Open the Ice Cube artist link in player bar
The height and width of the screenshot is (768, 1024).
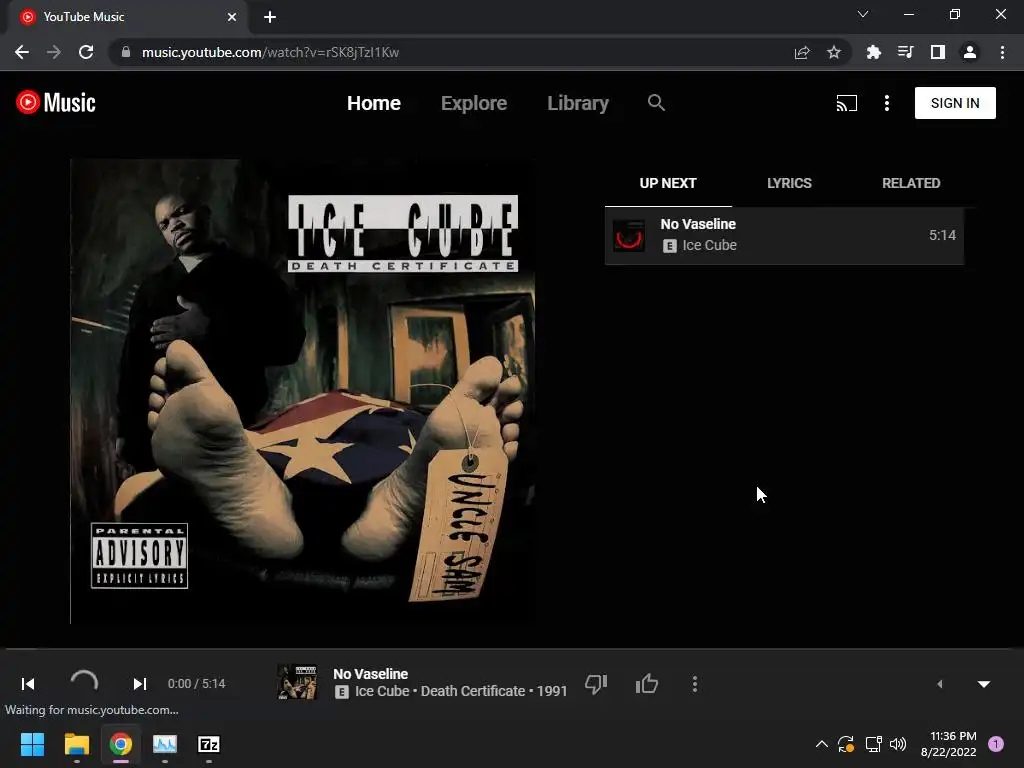(382, 692)
